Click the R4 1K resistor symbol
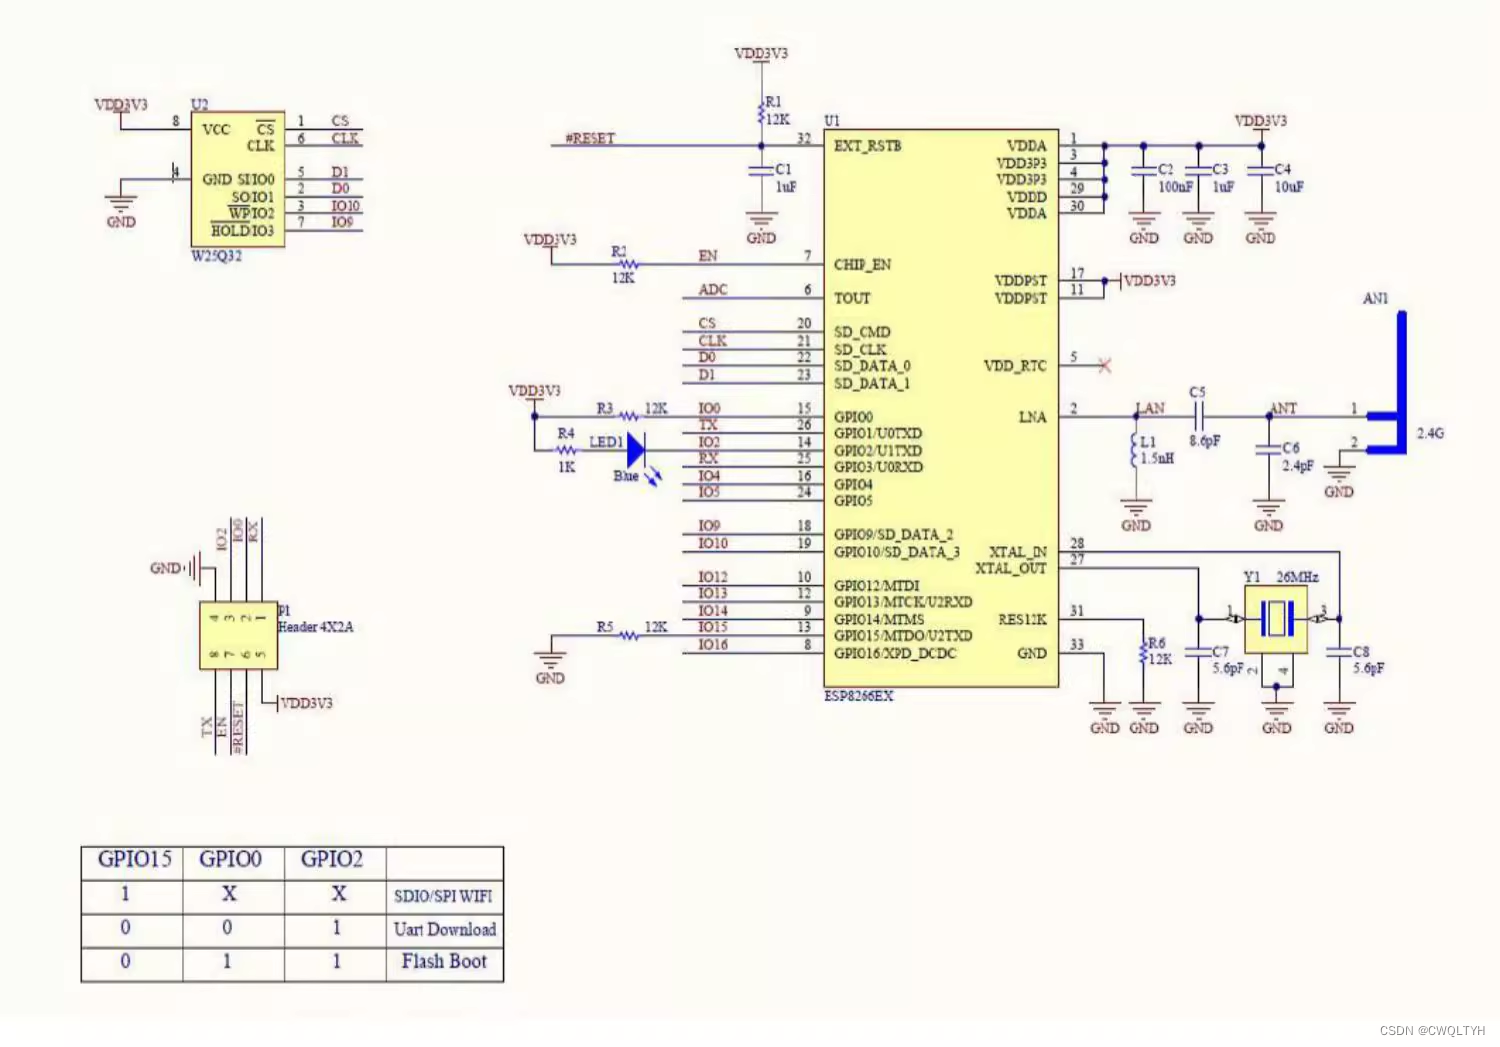Image resolution: width=1500 pixels, height=1047 pixels. point(567,450)
